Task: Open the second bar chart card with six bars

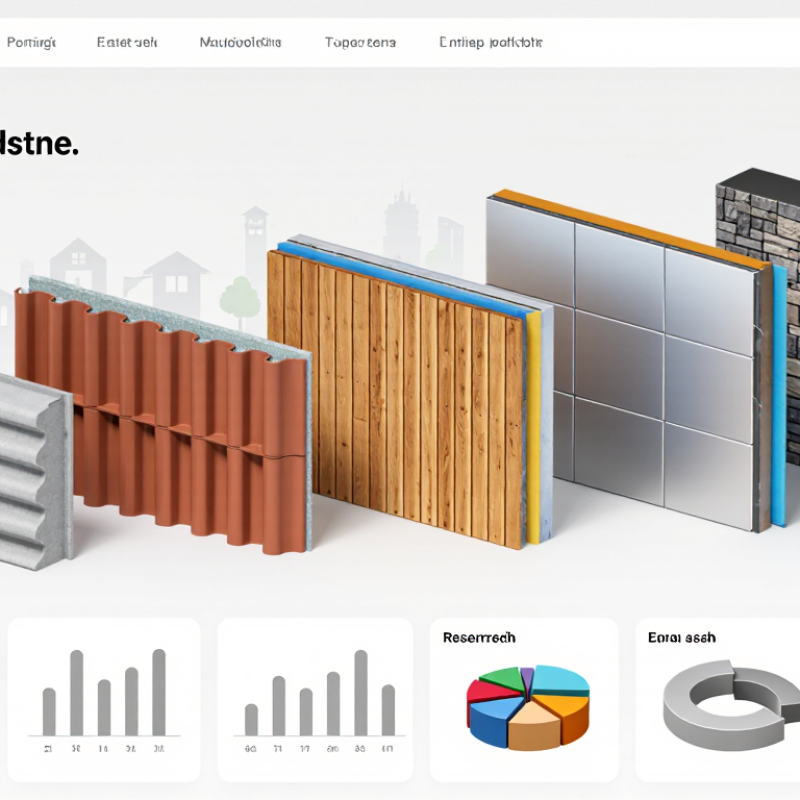Action: click(x=315, y=699)
